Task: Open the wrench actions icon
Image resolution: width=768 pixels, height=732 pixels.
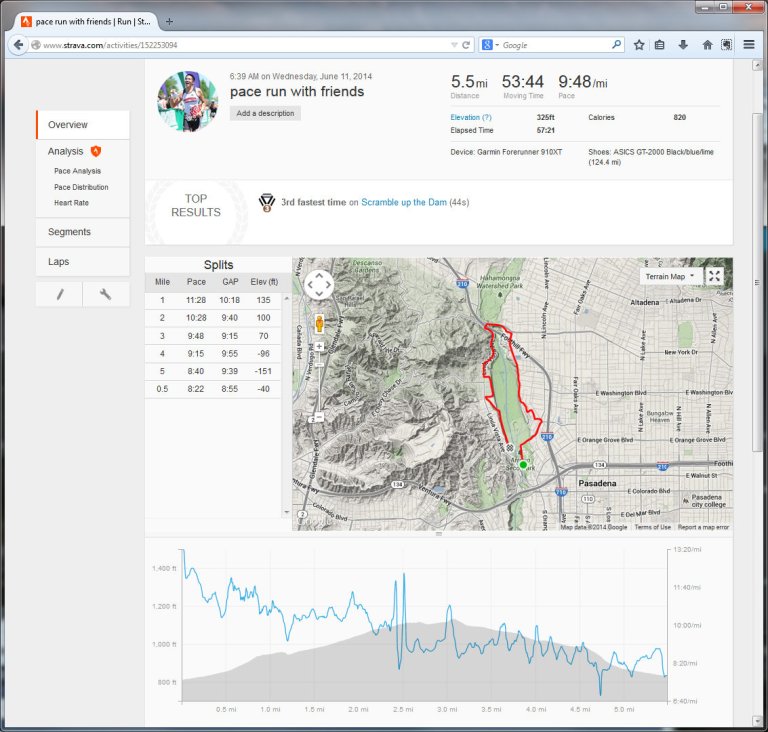Action: pos(105,294)
